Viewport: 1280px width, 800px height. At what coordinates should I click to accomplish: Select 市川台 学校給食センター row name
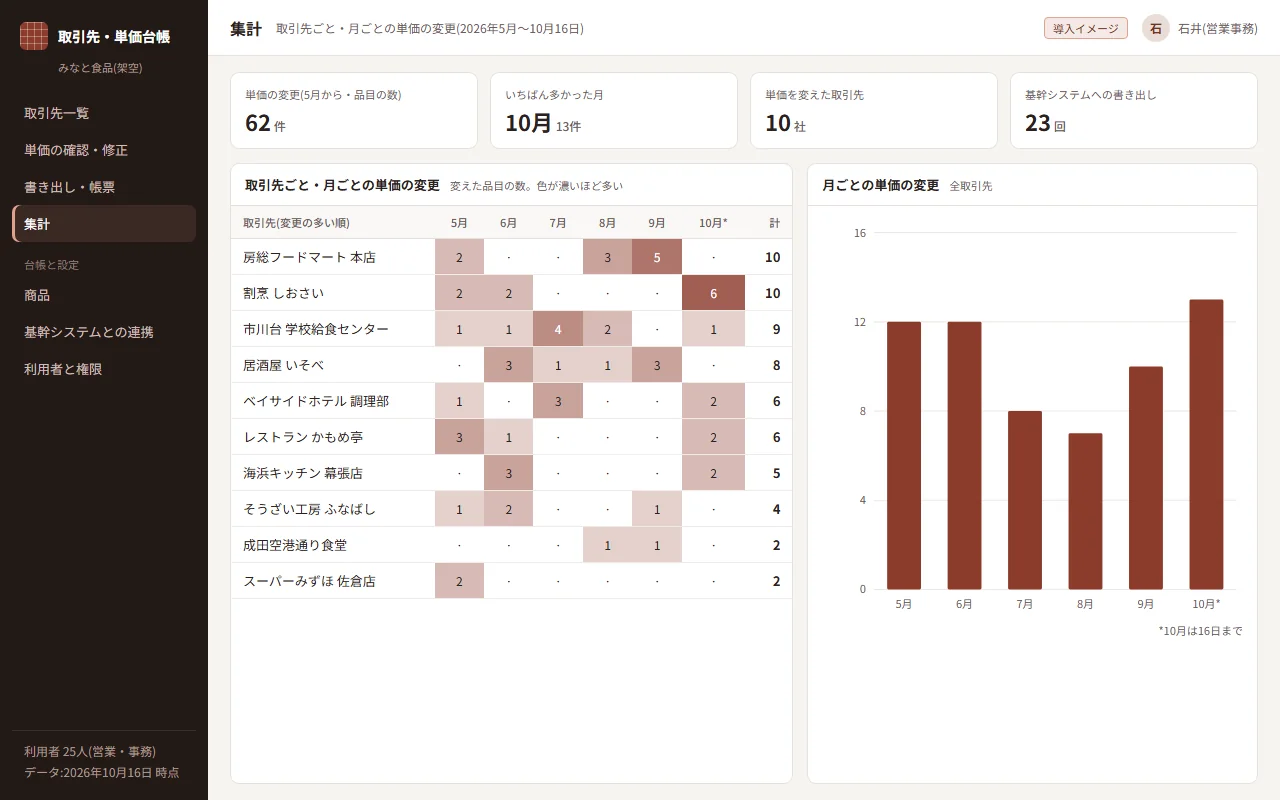(x=316, y=329)
